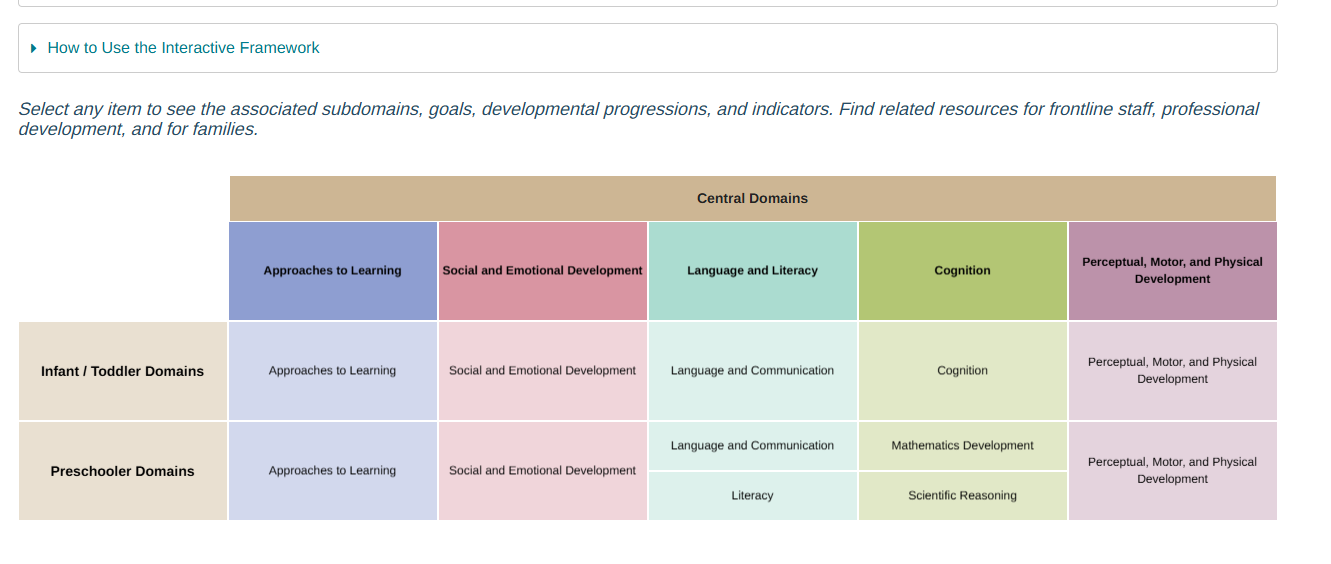The width and height of the screenshot is (1331, 564).
Task: Open the Language and Literacy central domain header
Action: (x=752, y=271)
